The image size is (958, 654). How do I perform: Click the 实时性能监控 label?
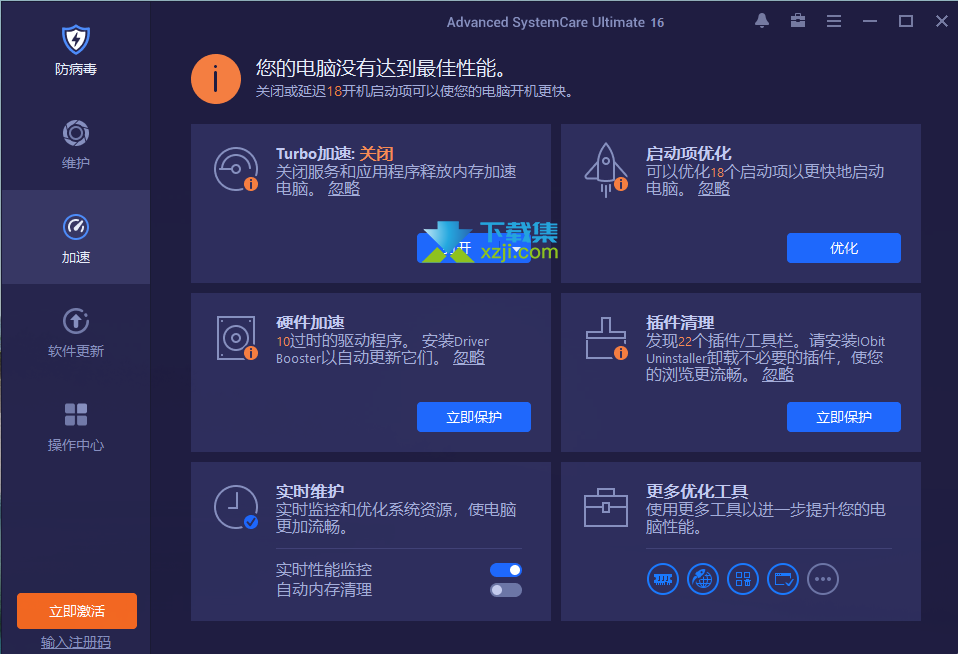[x=324, y=570]
